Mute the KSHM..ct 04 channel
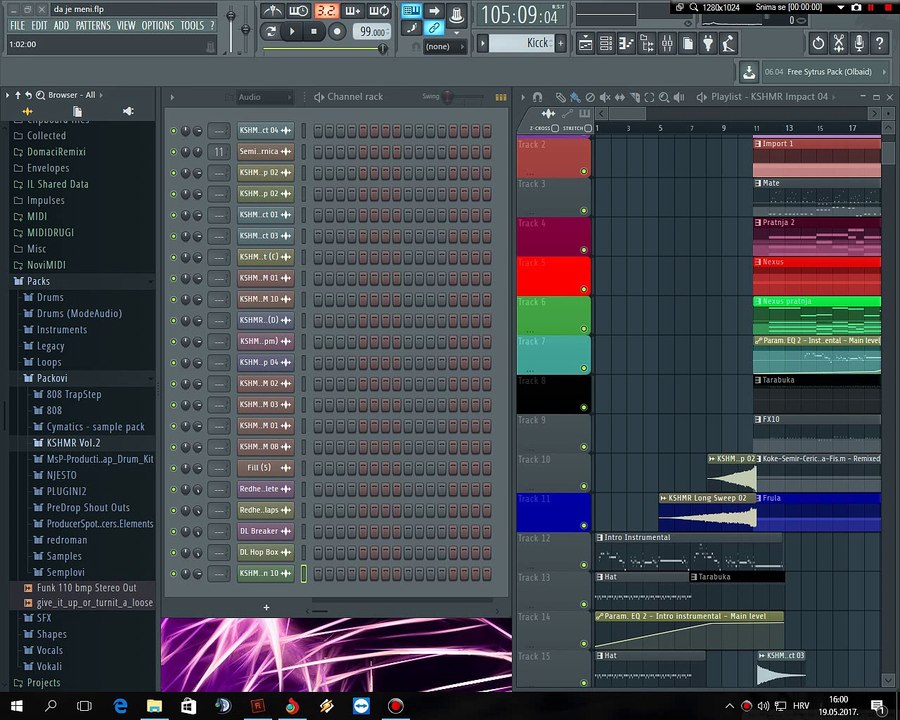 click(x=173, y=131)
